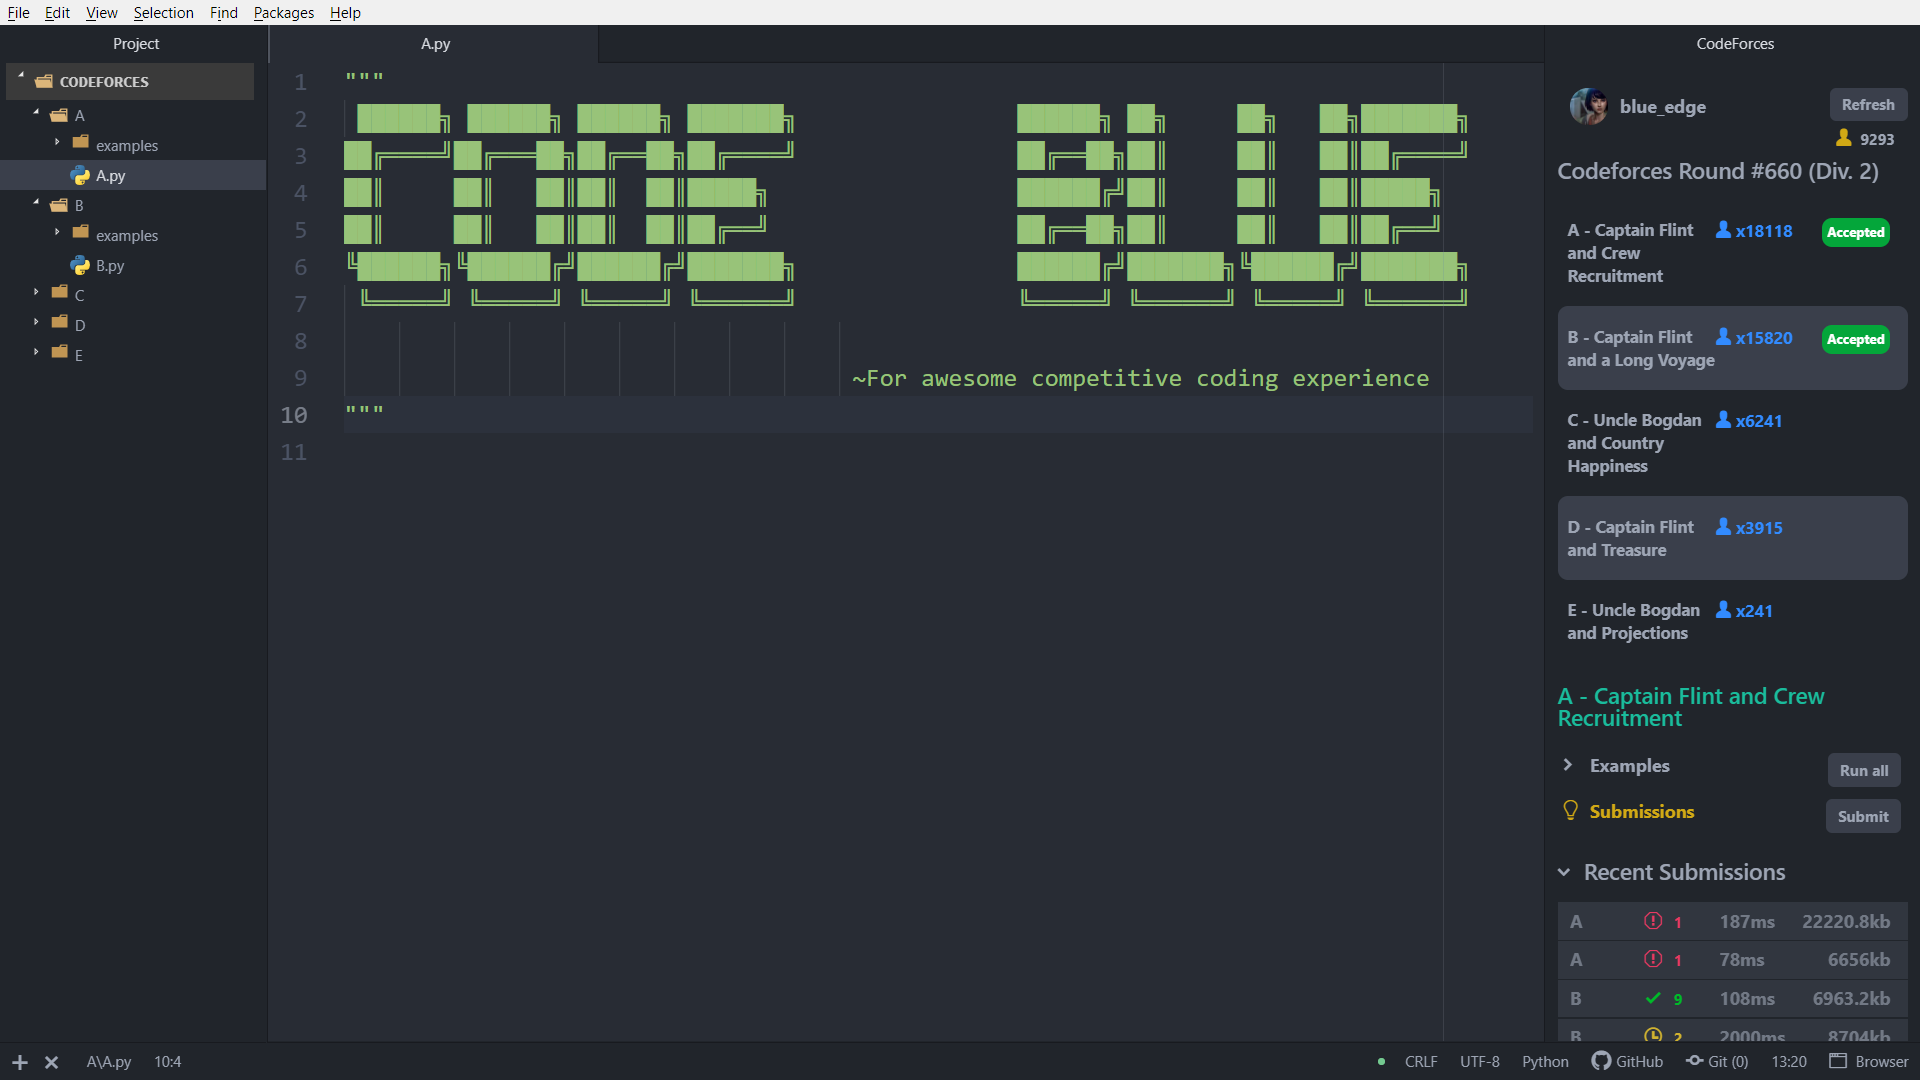The width and height of the screenshot is (1920, 1080).
Task: Click the GitHub icon in status bar
Action: click(x=1601, y=1061)
